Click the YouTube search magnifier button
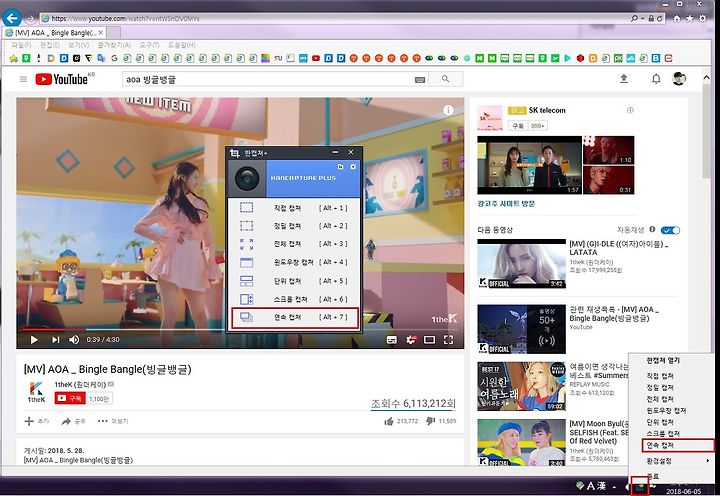This screenshot has height=496, width=720. (445, 79)
